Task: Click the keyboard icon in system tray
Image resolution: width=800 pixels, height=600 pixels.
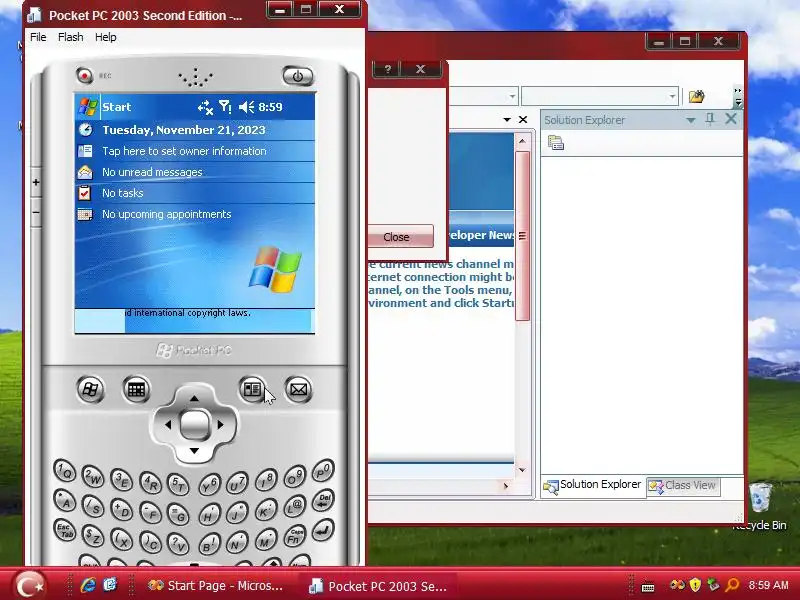Action: pyautogui.click(x=648, y=587)
